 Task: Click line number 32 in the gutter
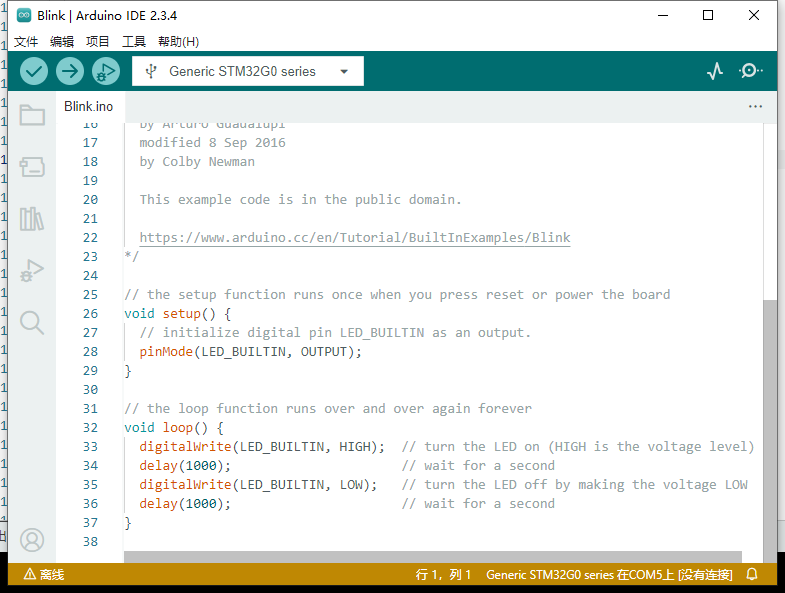point(91,428)
